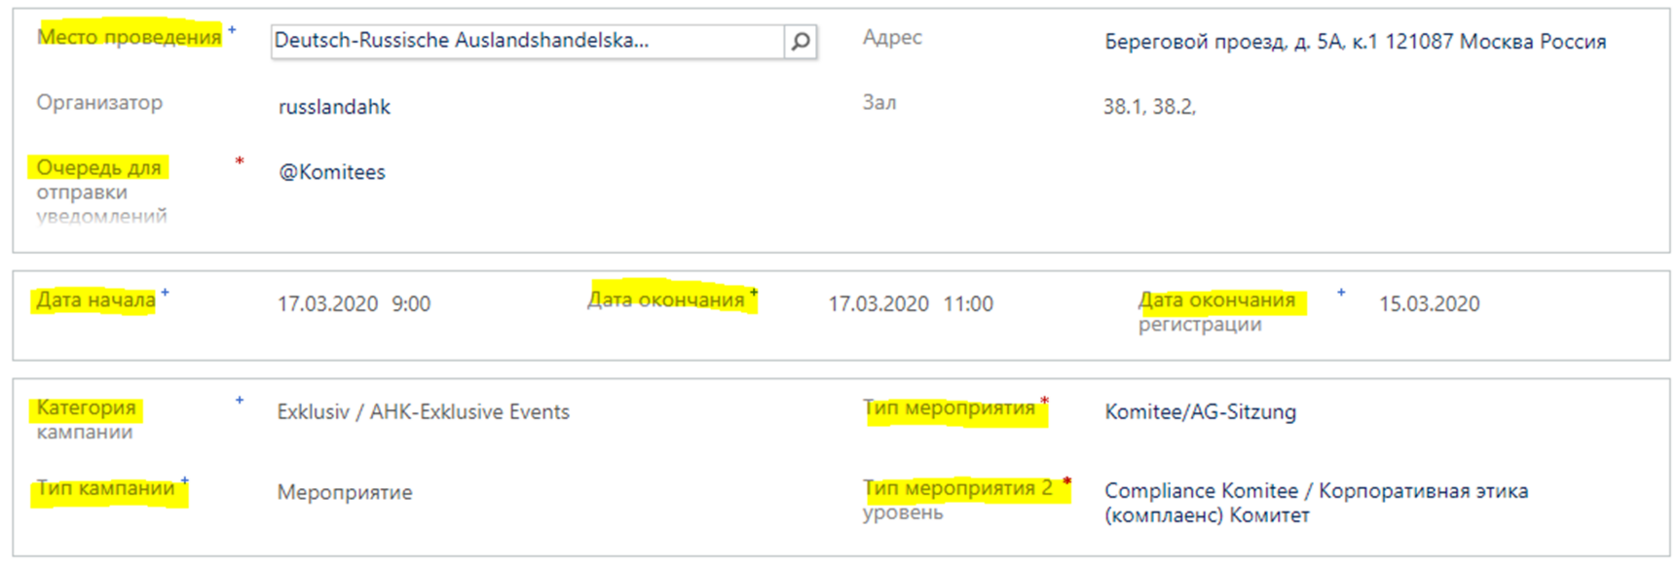Open the @Komitees notification queue value

(x=332, y=172)
